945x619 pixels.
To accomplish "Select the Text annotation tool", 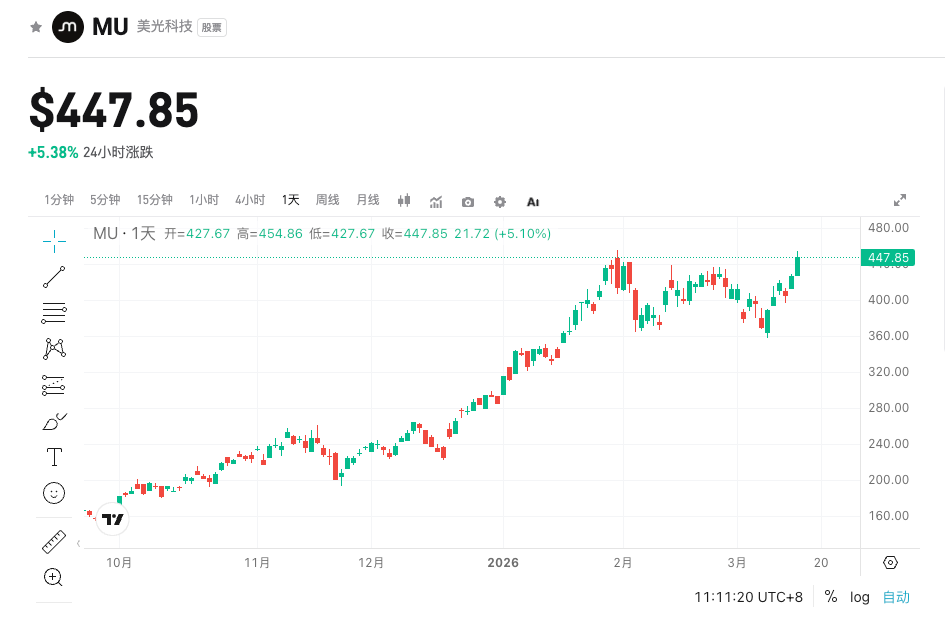I will point(53,456).
